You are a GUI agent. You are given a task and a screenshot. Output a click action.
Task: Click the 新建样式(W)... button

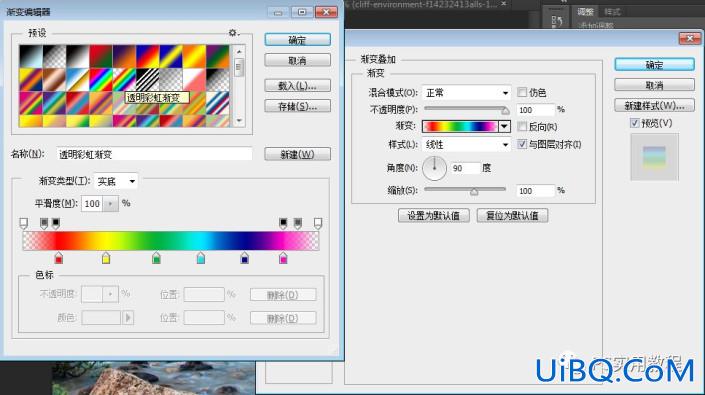[x=654, y=106]
